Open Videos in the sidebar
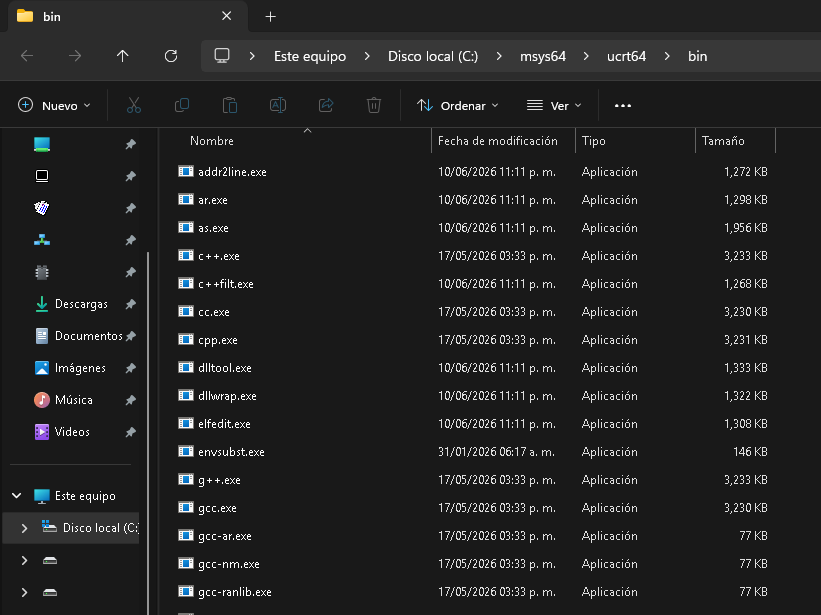Screen dimensions: 821x615 (x=74, y=432)
